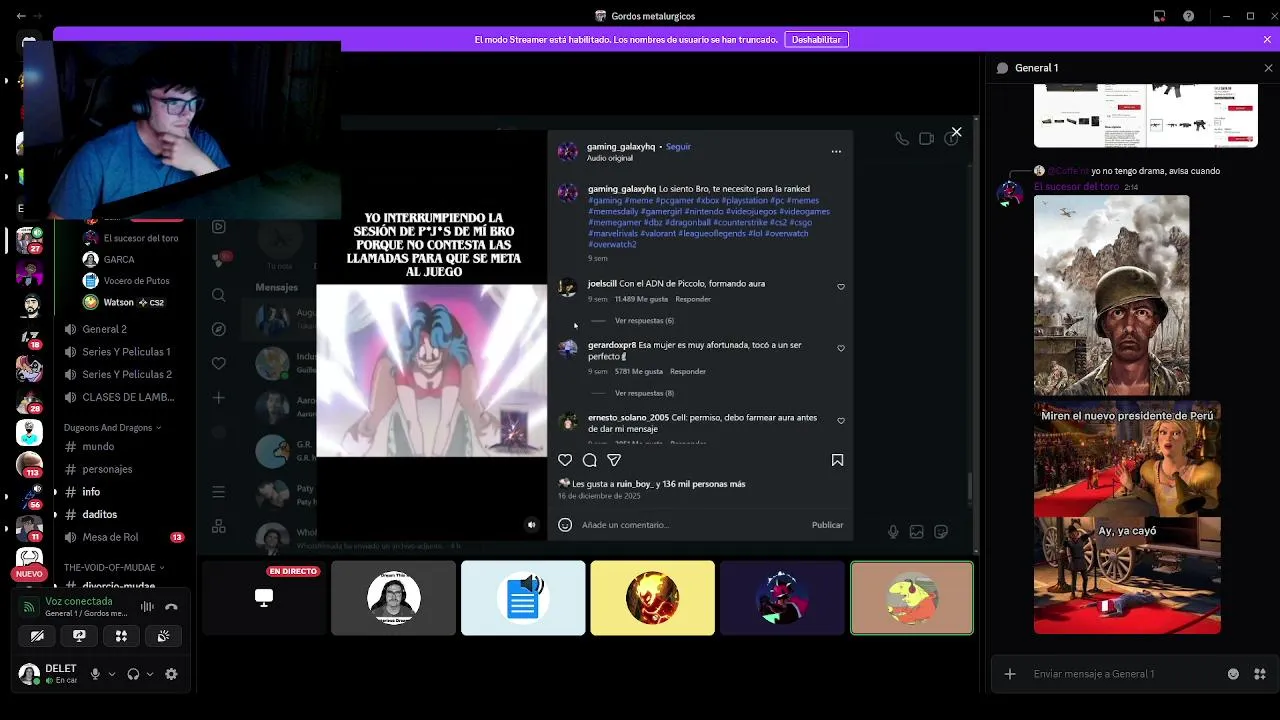
Task: Open noise suppression waveform icon
Action: 147,606
